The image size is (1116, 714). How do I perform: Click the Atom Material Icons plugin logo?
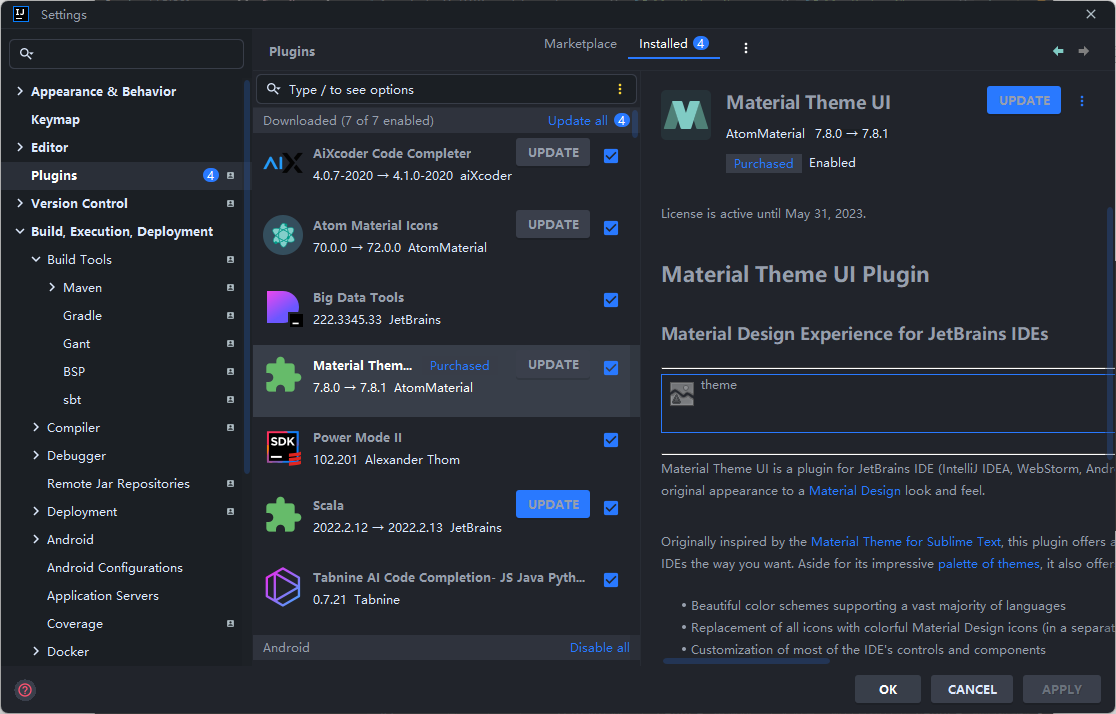pos(283,235)
